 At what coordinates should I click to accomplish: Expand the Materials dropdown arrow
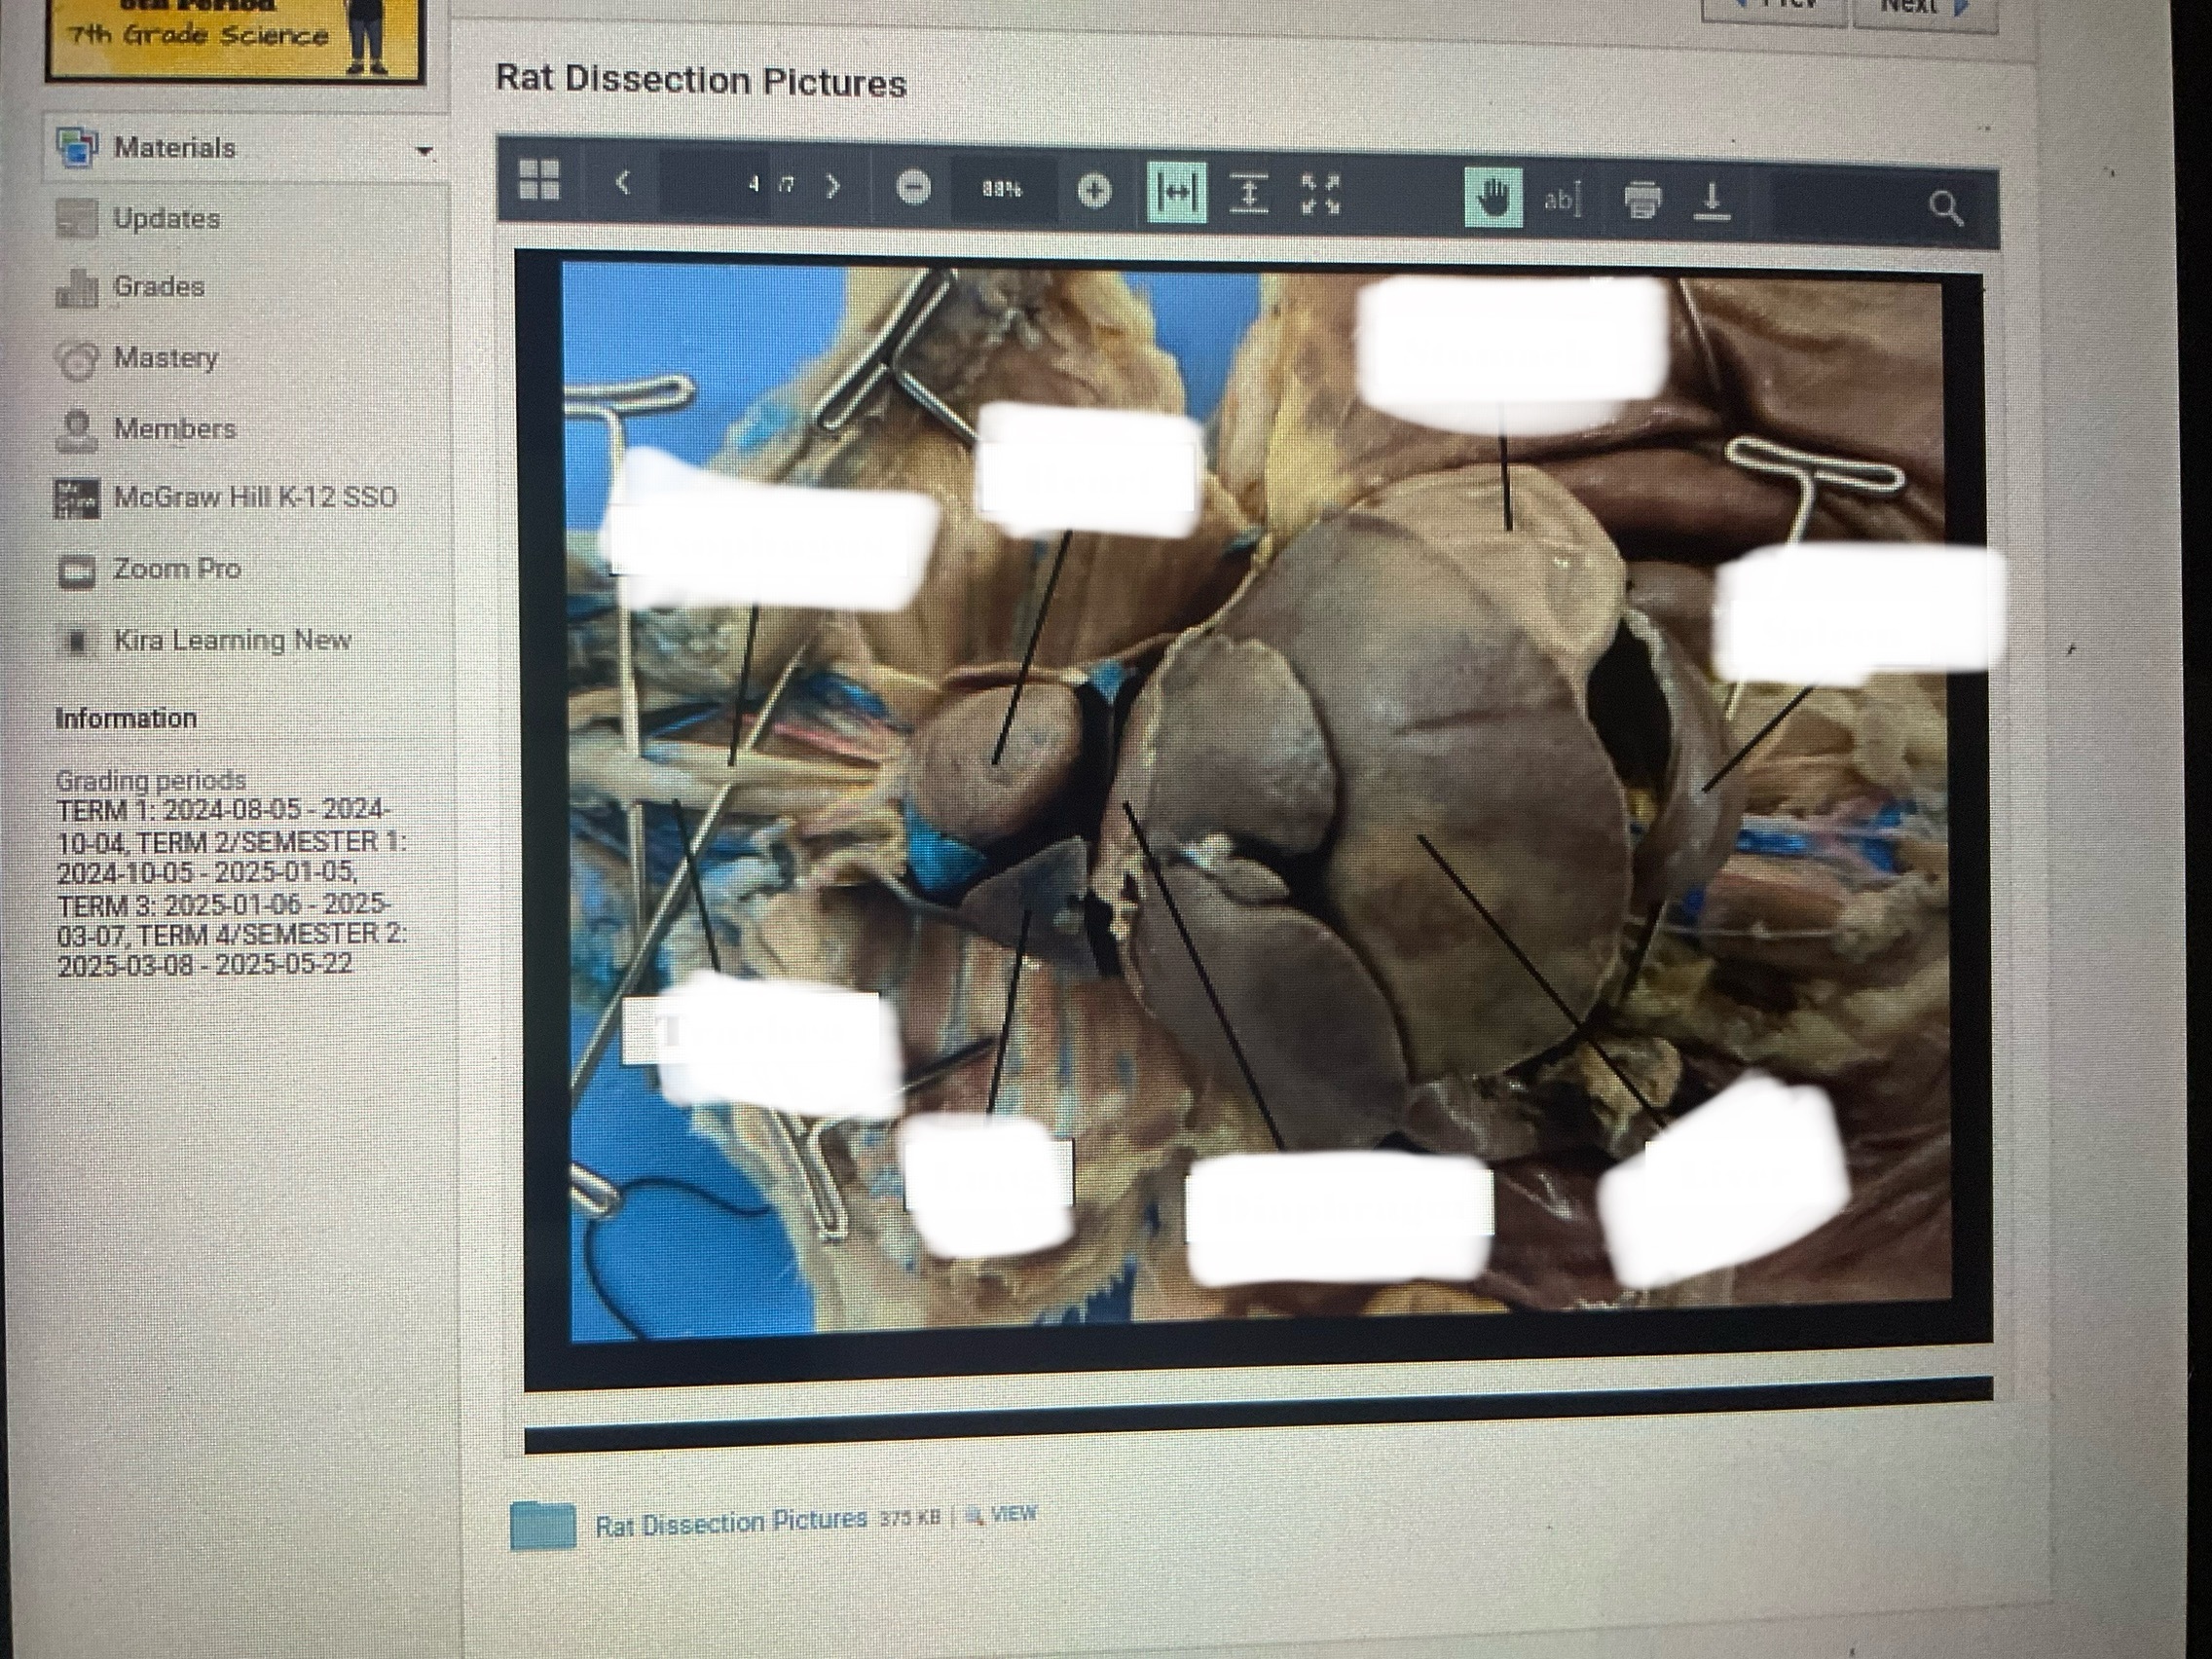(424, 152)
